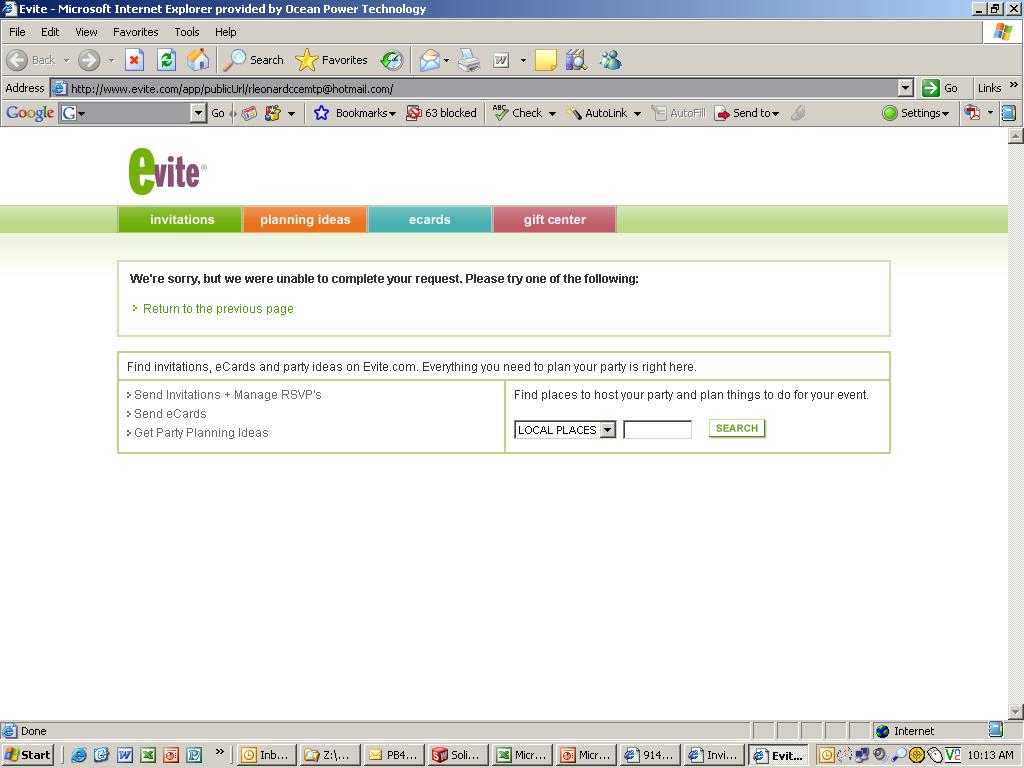The height and width of the screenshot is (768, 1024).
Task: Expand the Address bar URL dropdown
Action: click(905, 88)
